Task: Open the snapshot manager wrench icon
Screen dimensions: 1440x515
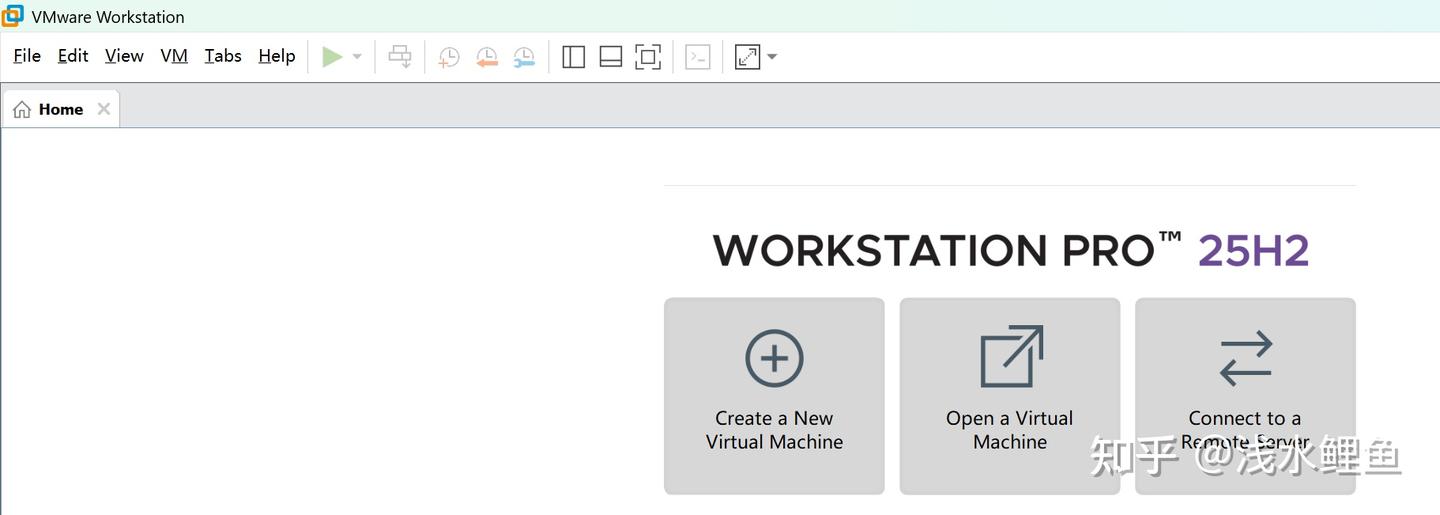Action: point(524,57)
